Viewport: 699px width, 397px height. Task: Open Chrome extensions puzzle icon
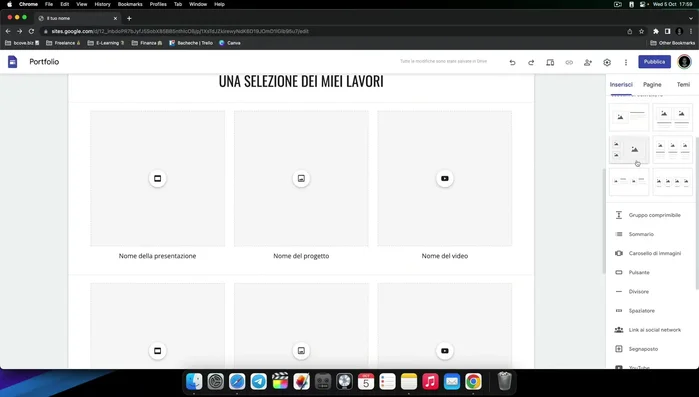[x=656, y=31]
